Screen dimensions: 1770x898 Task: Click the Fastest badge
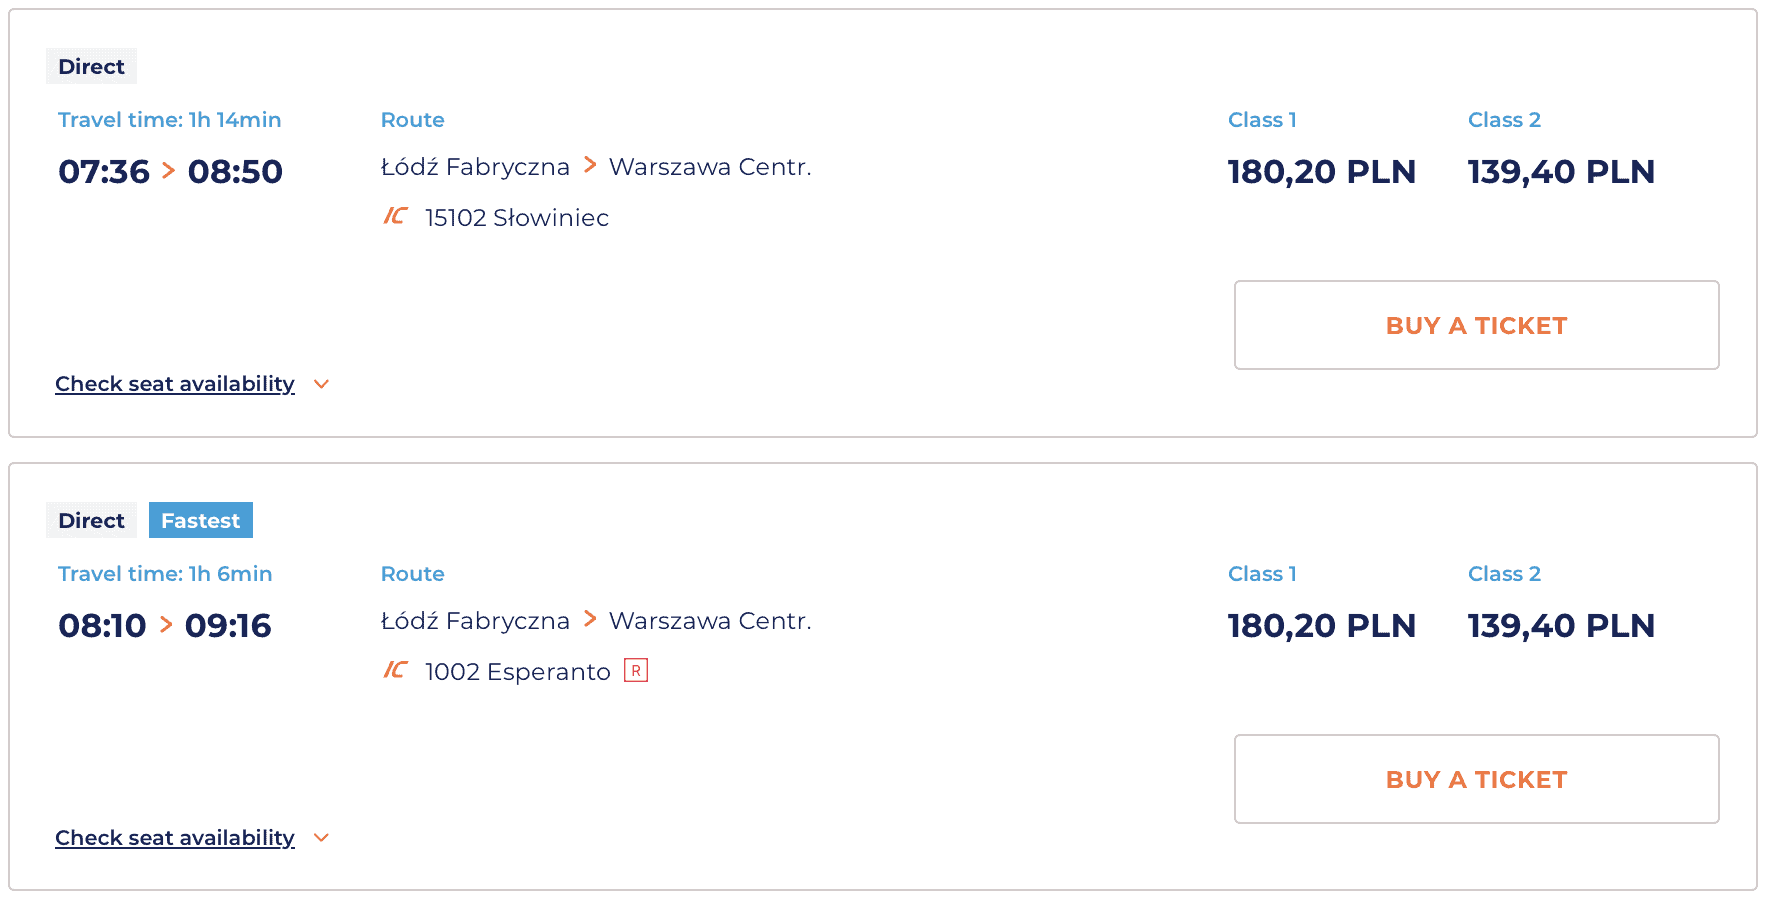[x=200, y=520]
